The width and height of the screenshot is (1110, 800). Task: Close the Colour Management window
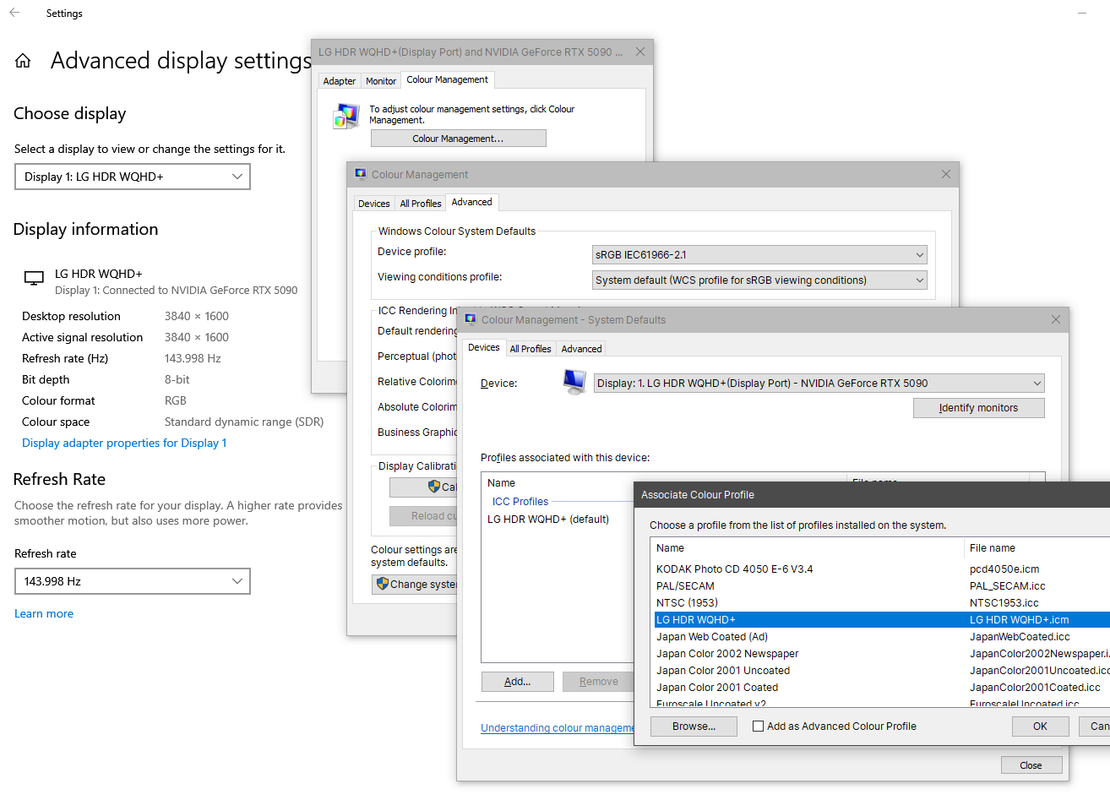point(946,174)
